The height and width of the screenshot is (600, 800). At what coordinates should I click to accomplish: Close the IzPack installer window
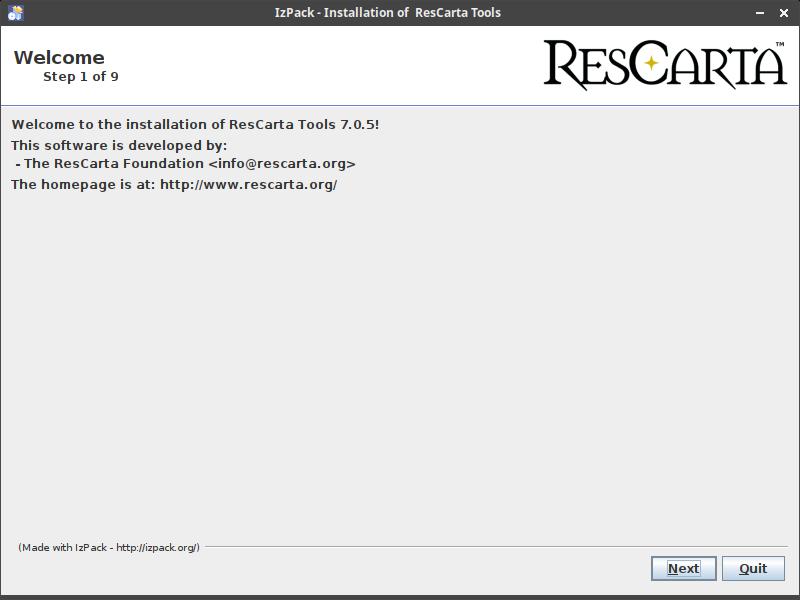(784, 13)
